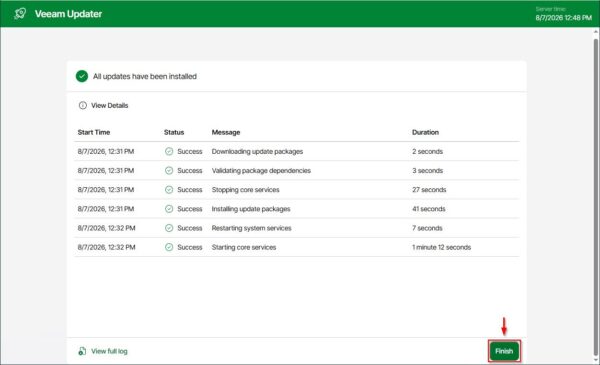The width and height of the screenshot is (600, 365).
Task: Click the start time of Restarting system services
Action: (106, 228)
